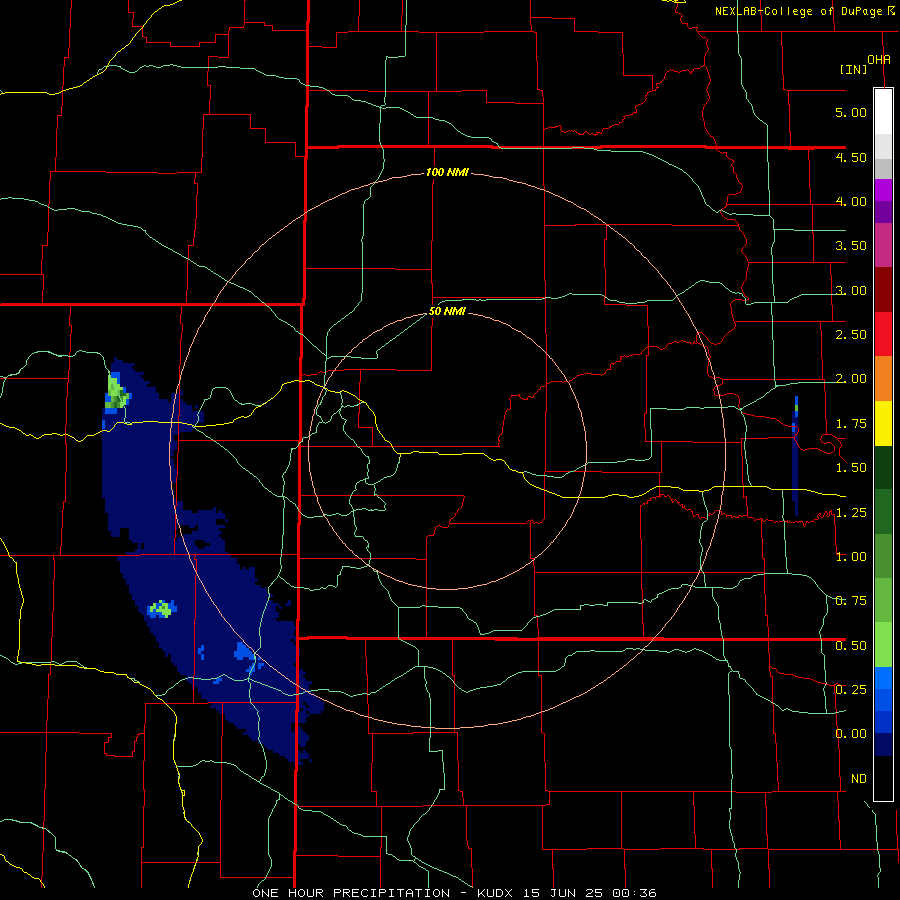Select the magenta swatch near 4.00
This screenshot has height=900, width=900.
tap(883, 190)
